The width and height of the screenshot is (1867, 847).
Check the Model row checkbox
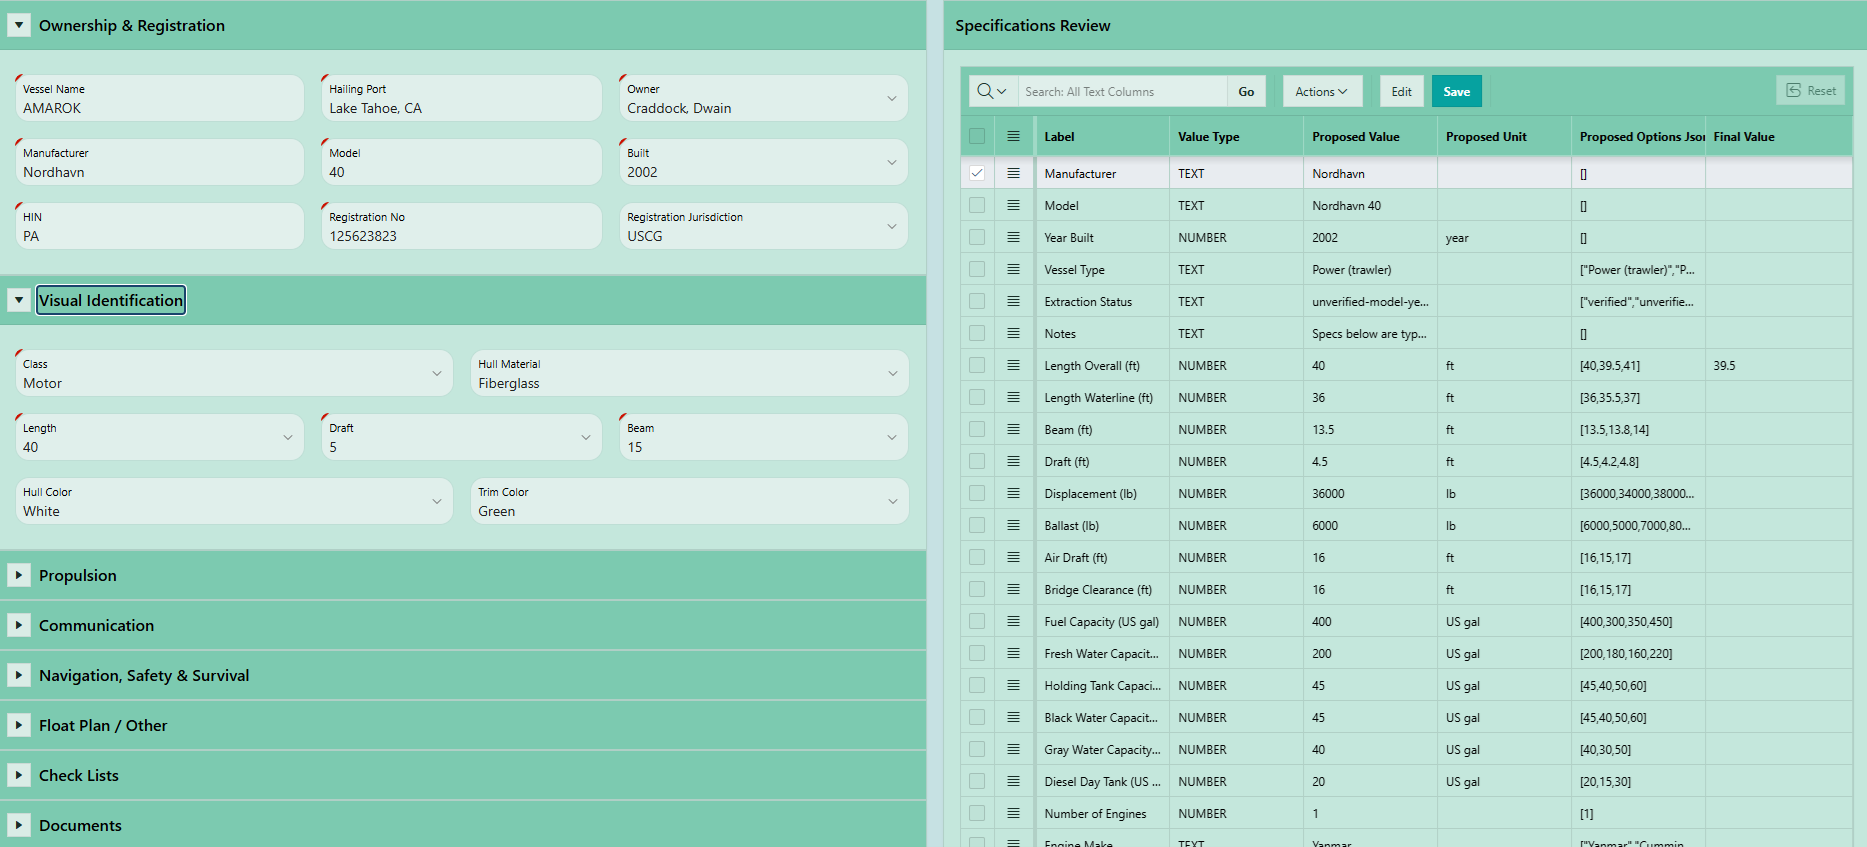pos(977,205)
